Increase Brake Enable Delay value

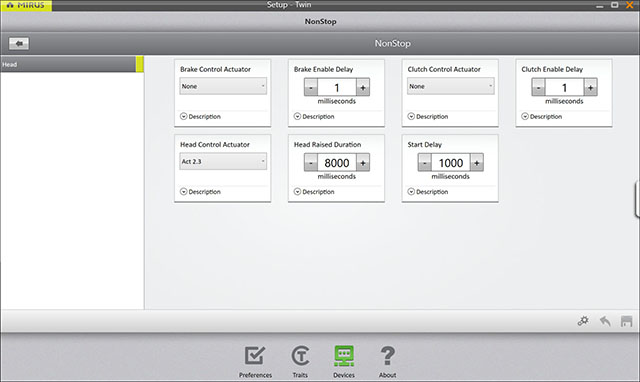tap(363, 87)
